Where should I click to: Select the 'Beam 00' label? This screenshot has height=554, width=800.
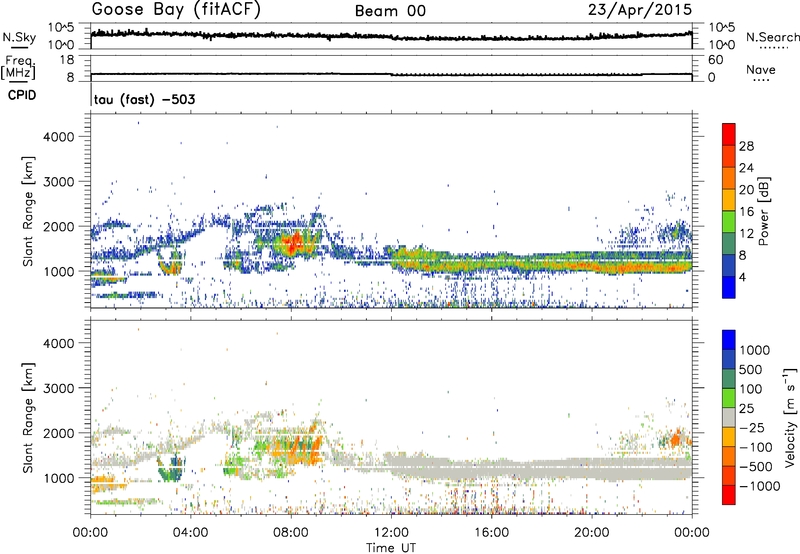pos(390,11)
